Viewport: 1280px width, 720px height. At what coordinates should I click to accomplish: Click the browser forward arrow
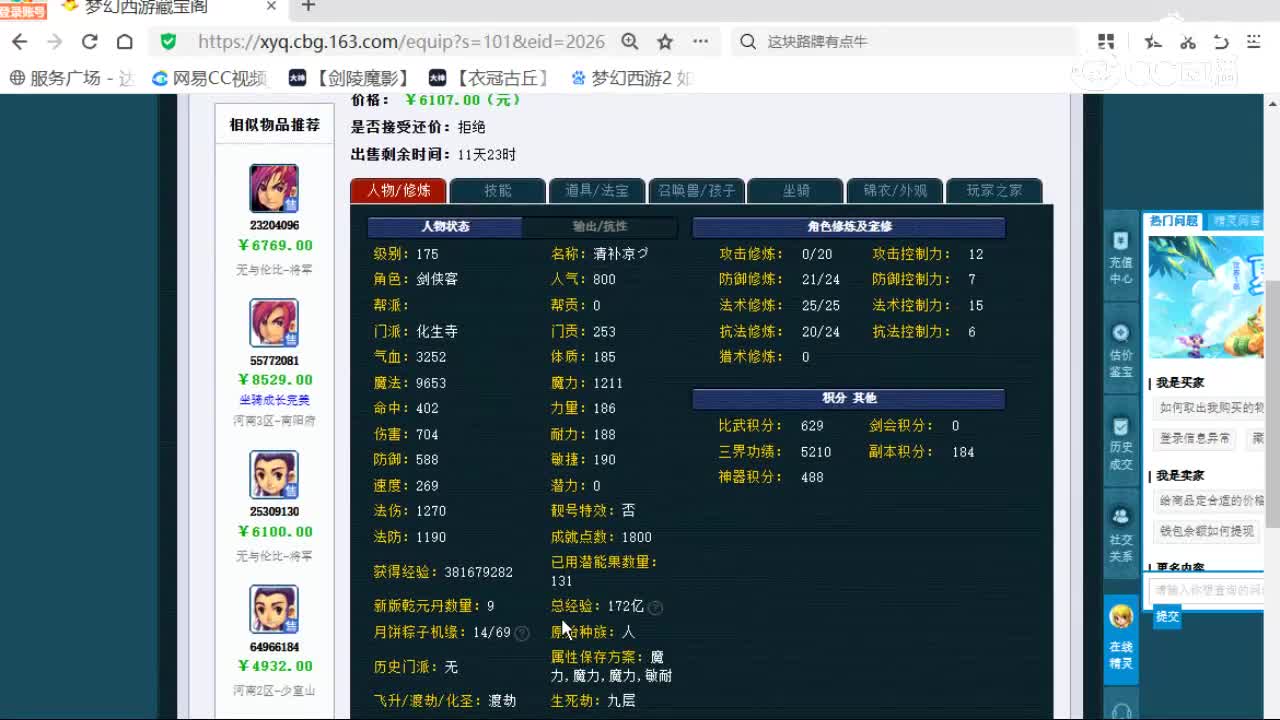54,42
